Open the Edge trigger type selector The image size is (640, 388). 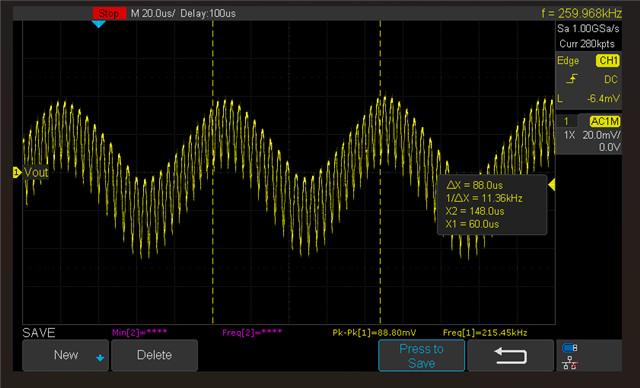point(568,61)
